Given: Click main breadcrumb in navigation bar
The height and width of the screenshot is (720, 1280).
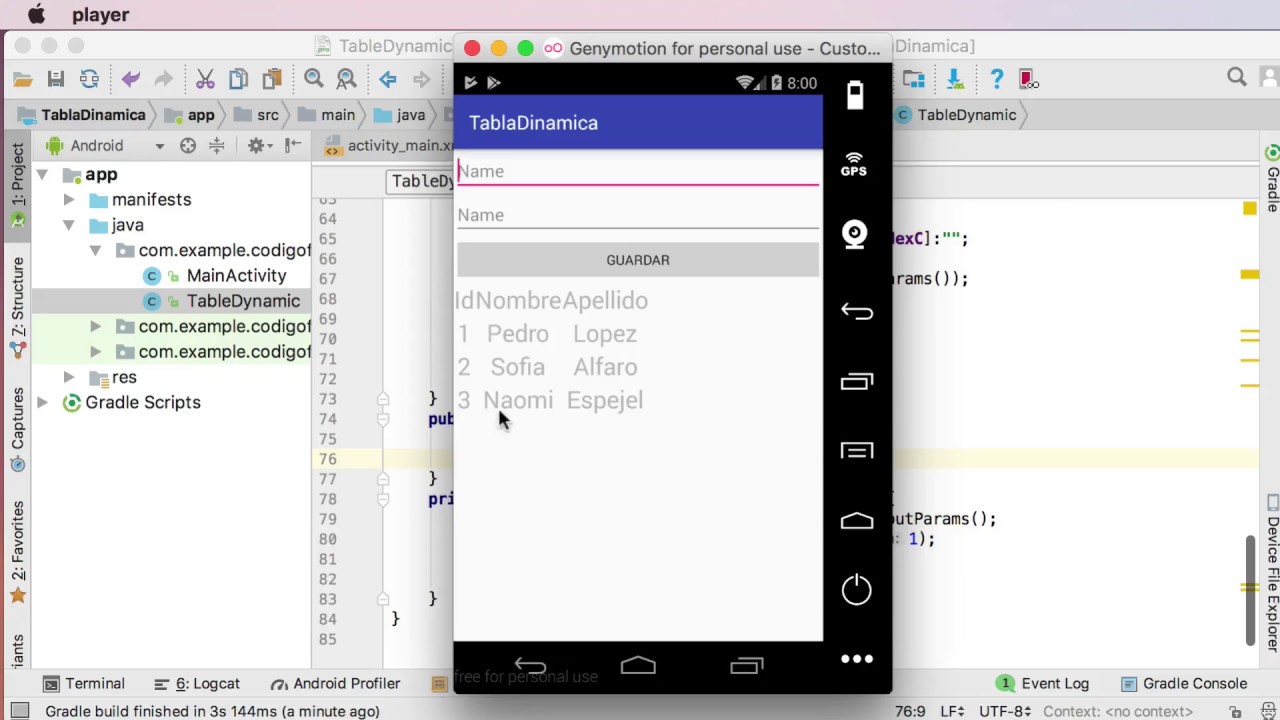Looking at the screenshot, I should pos(327,115).
